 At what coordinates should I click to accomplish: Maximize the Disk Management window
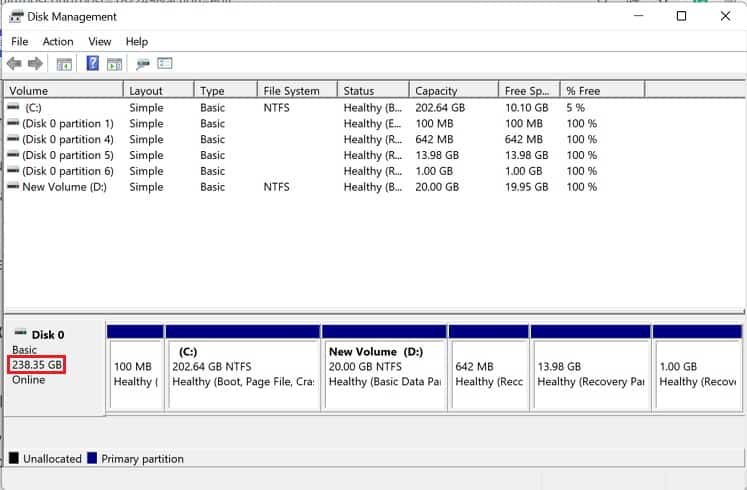click(x=681, y=16)
